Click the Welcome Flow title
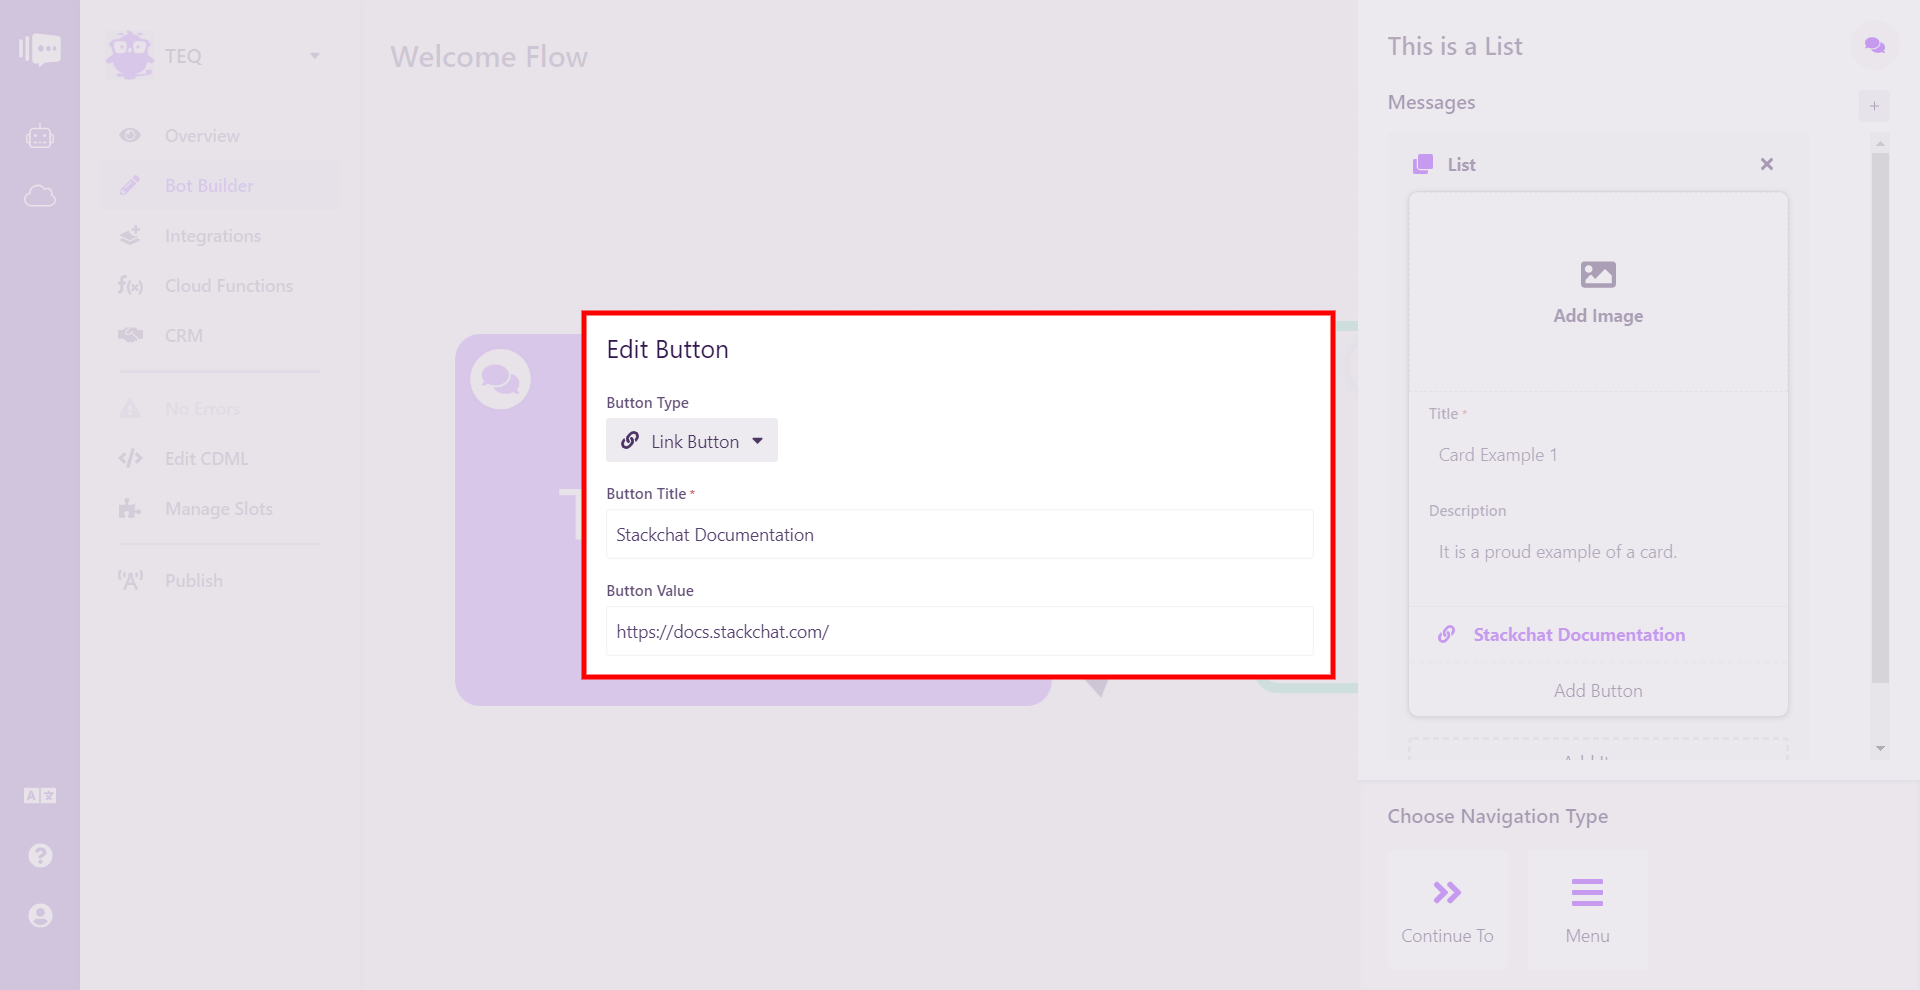The height and width of the screenshot is (990, 1920). point(489,57)
